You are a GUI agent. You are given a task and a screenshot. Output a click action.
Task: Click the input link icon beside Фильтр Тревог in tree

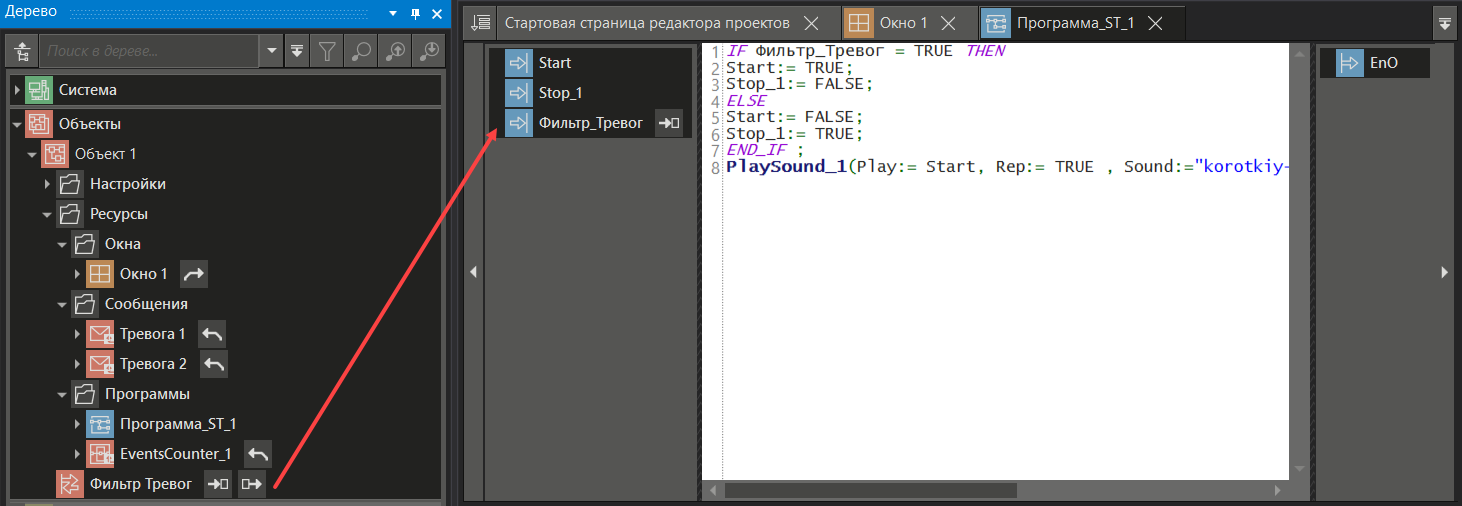[x=218, y=484]
